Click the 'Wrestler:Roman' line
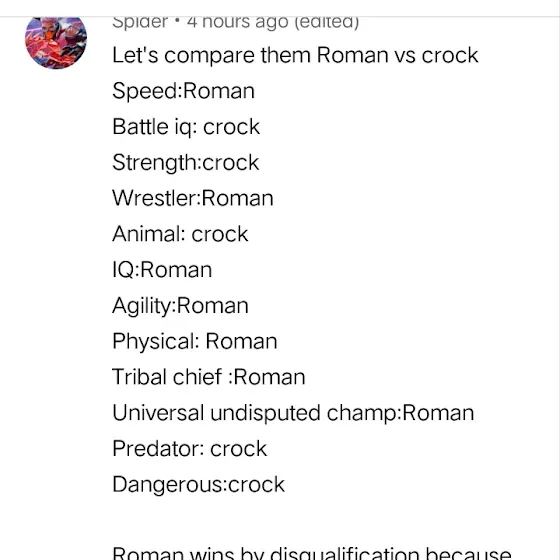The height and width of the screenshot is (560, 560). 193,199
